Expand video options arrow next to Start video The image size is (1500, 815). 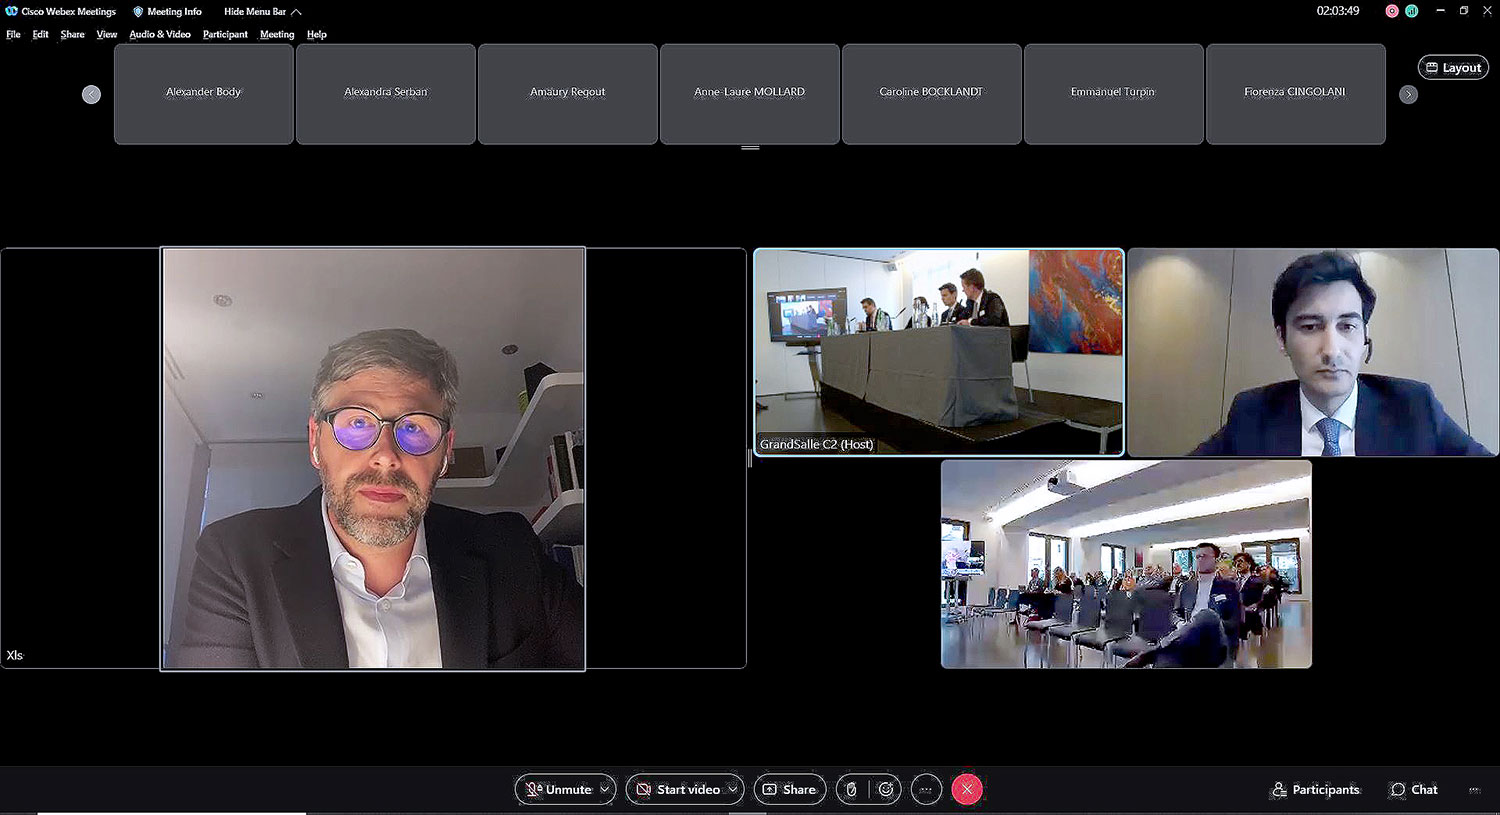[733, 789]
